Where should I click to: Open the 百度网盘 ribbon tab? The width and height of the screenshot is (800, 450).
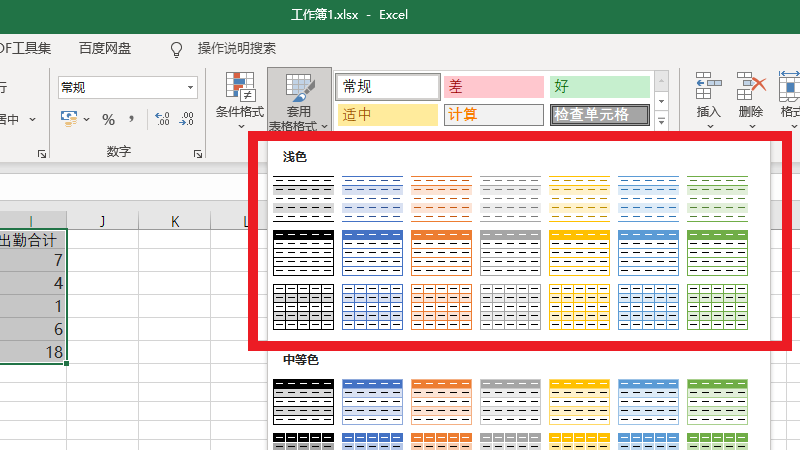coord(105,48)
